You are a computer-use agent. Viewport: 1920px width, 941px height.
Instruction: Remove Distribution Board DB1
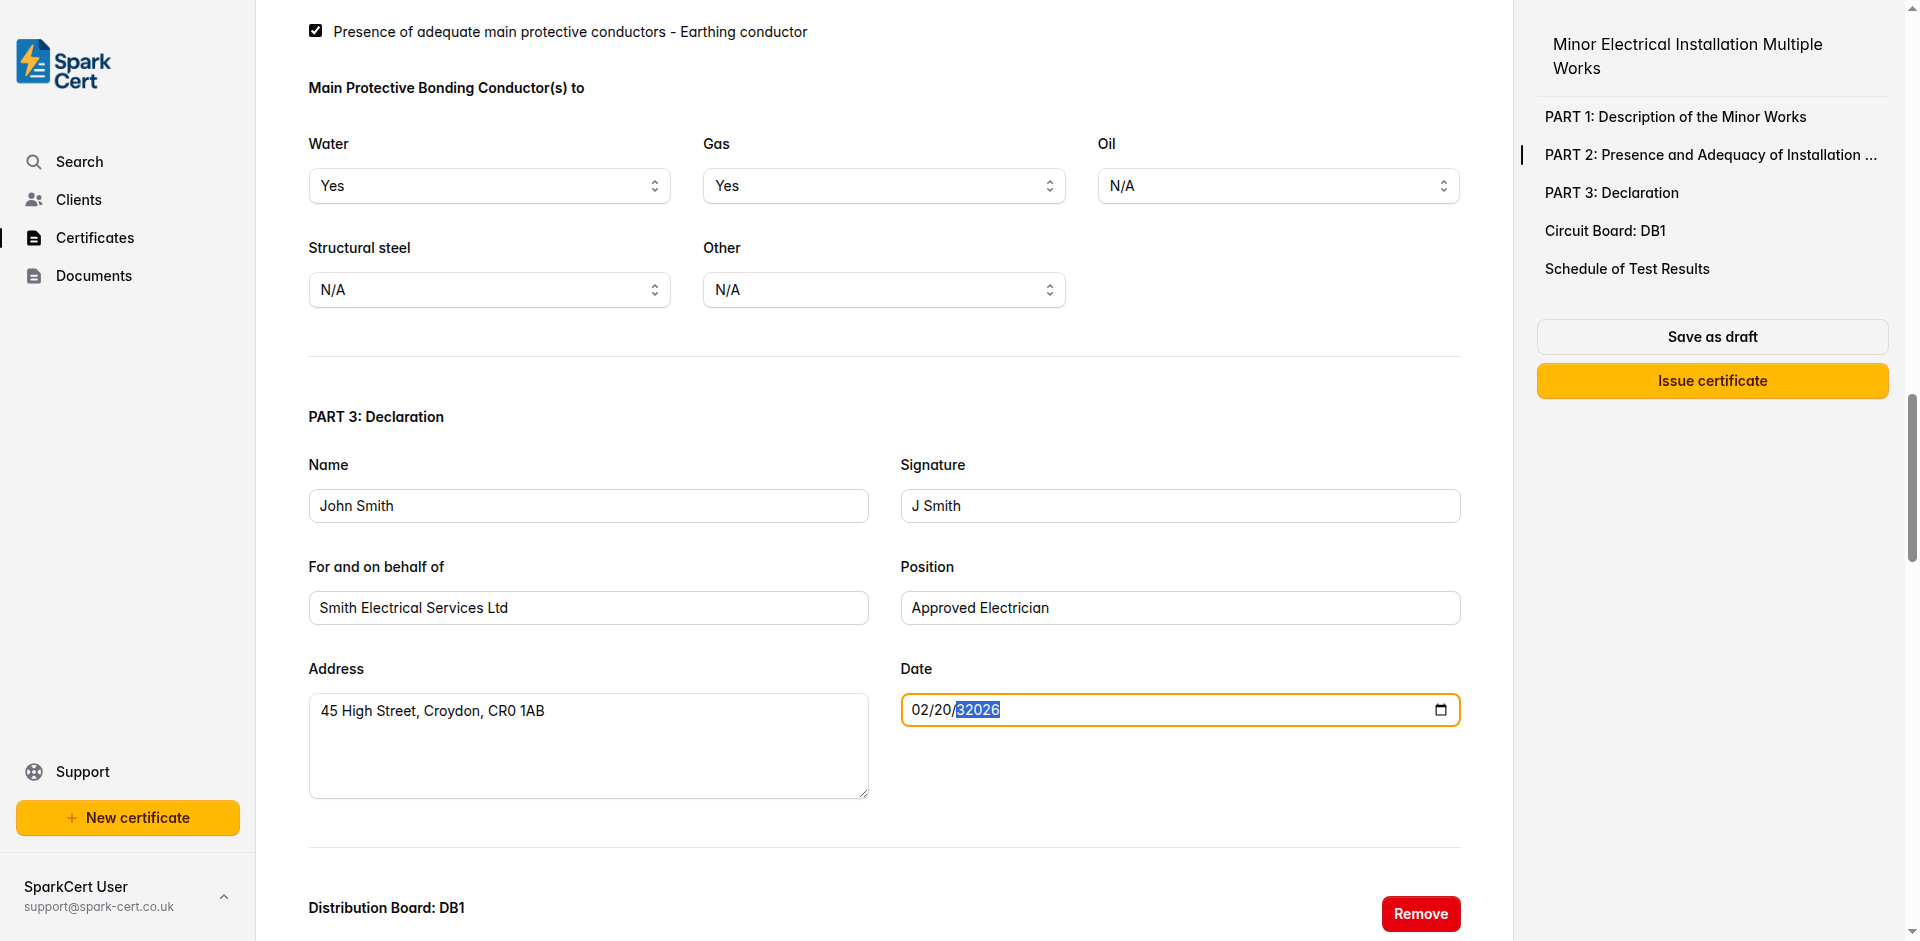point(1420,914)
